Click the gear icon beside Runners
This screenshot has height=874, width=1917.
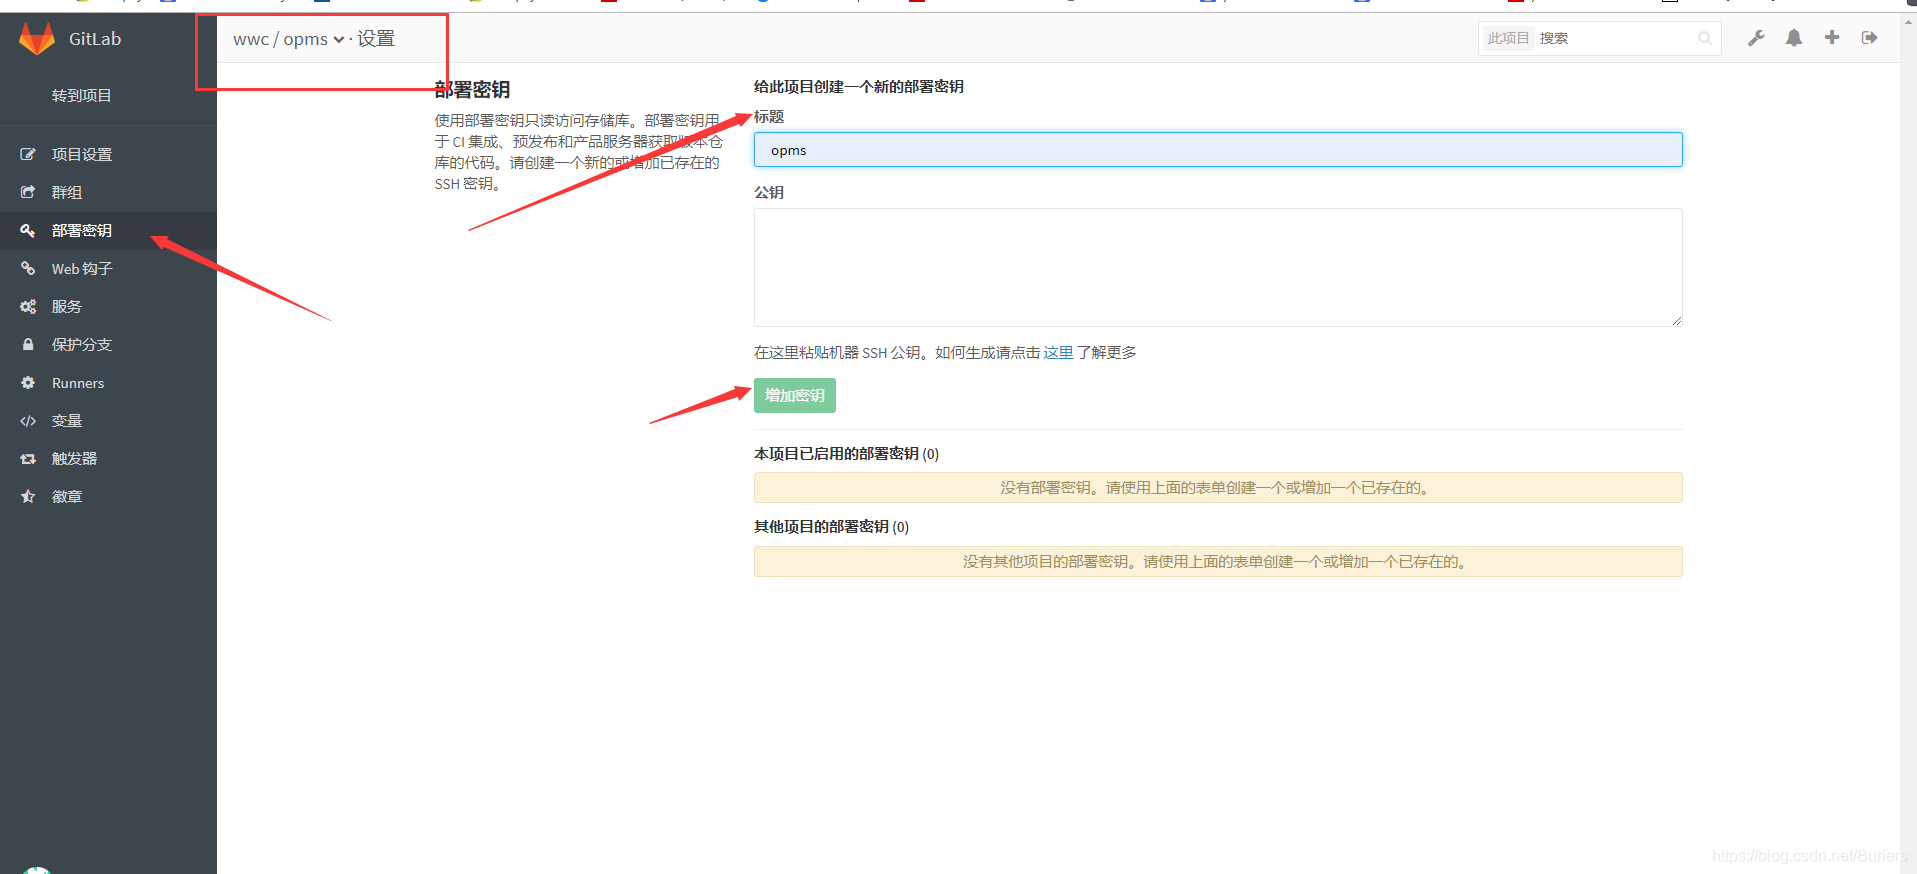coord(28,382)
